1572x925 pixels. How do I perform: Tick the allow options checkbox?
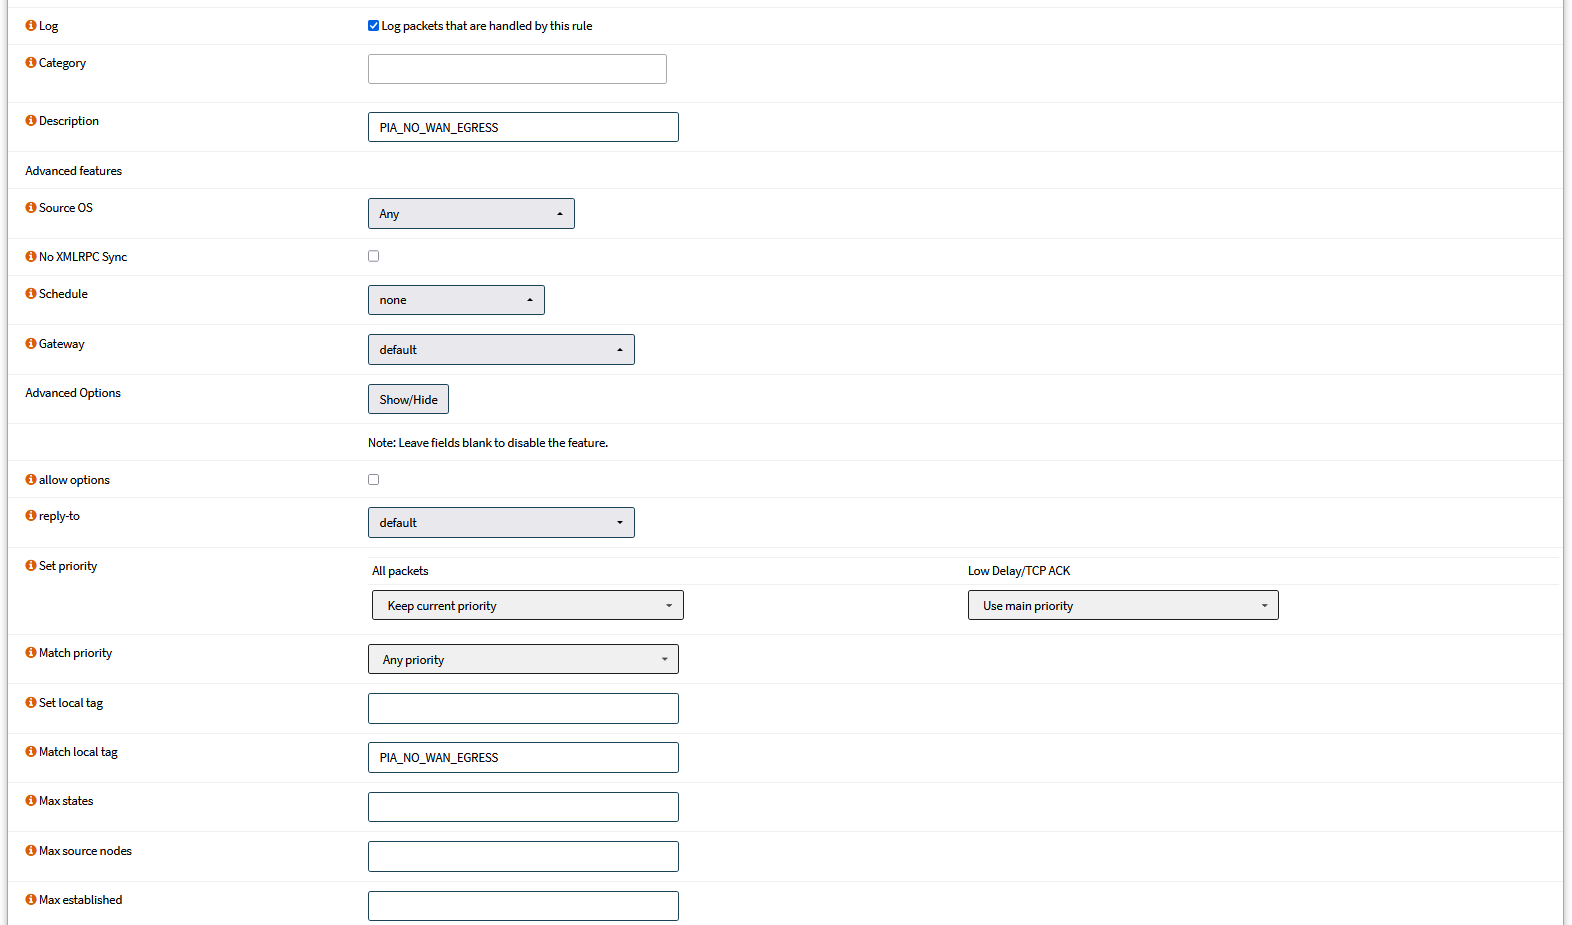coord(374,480)
